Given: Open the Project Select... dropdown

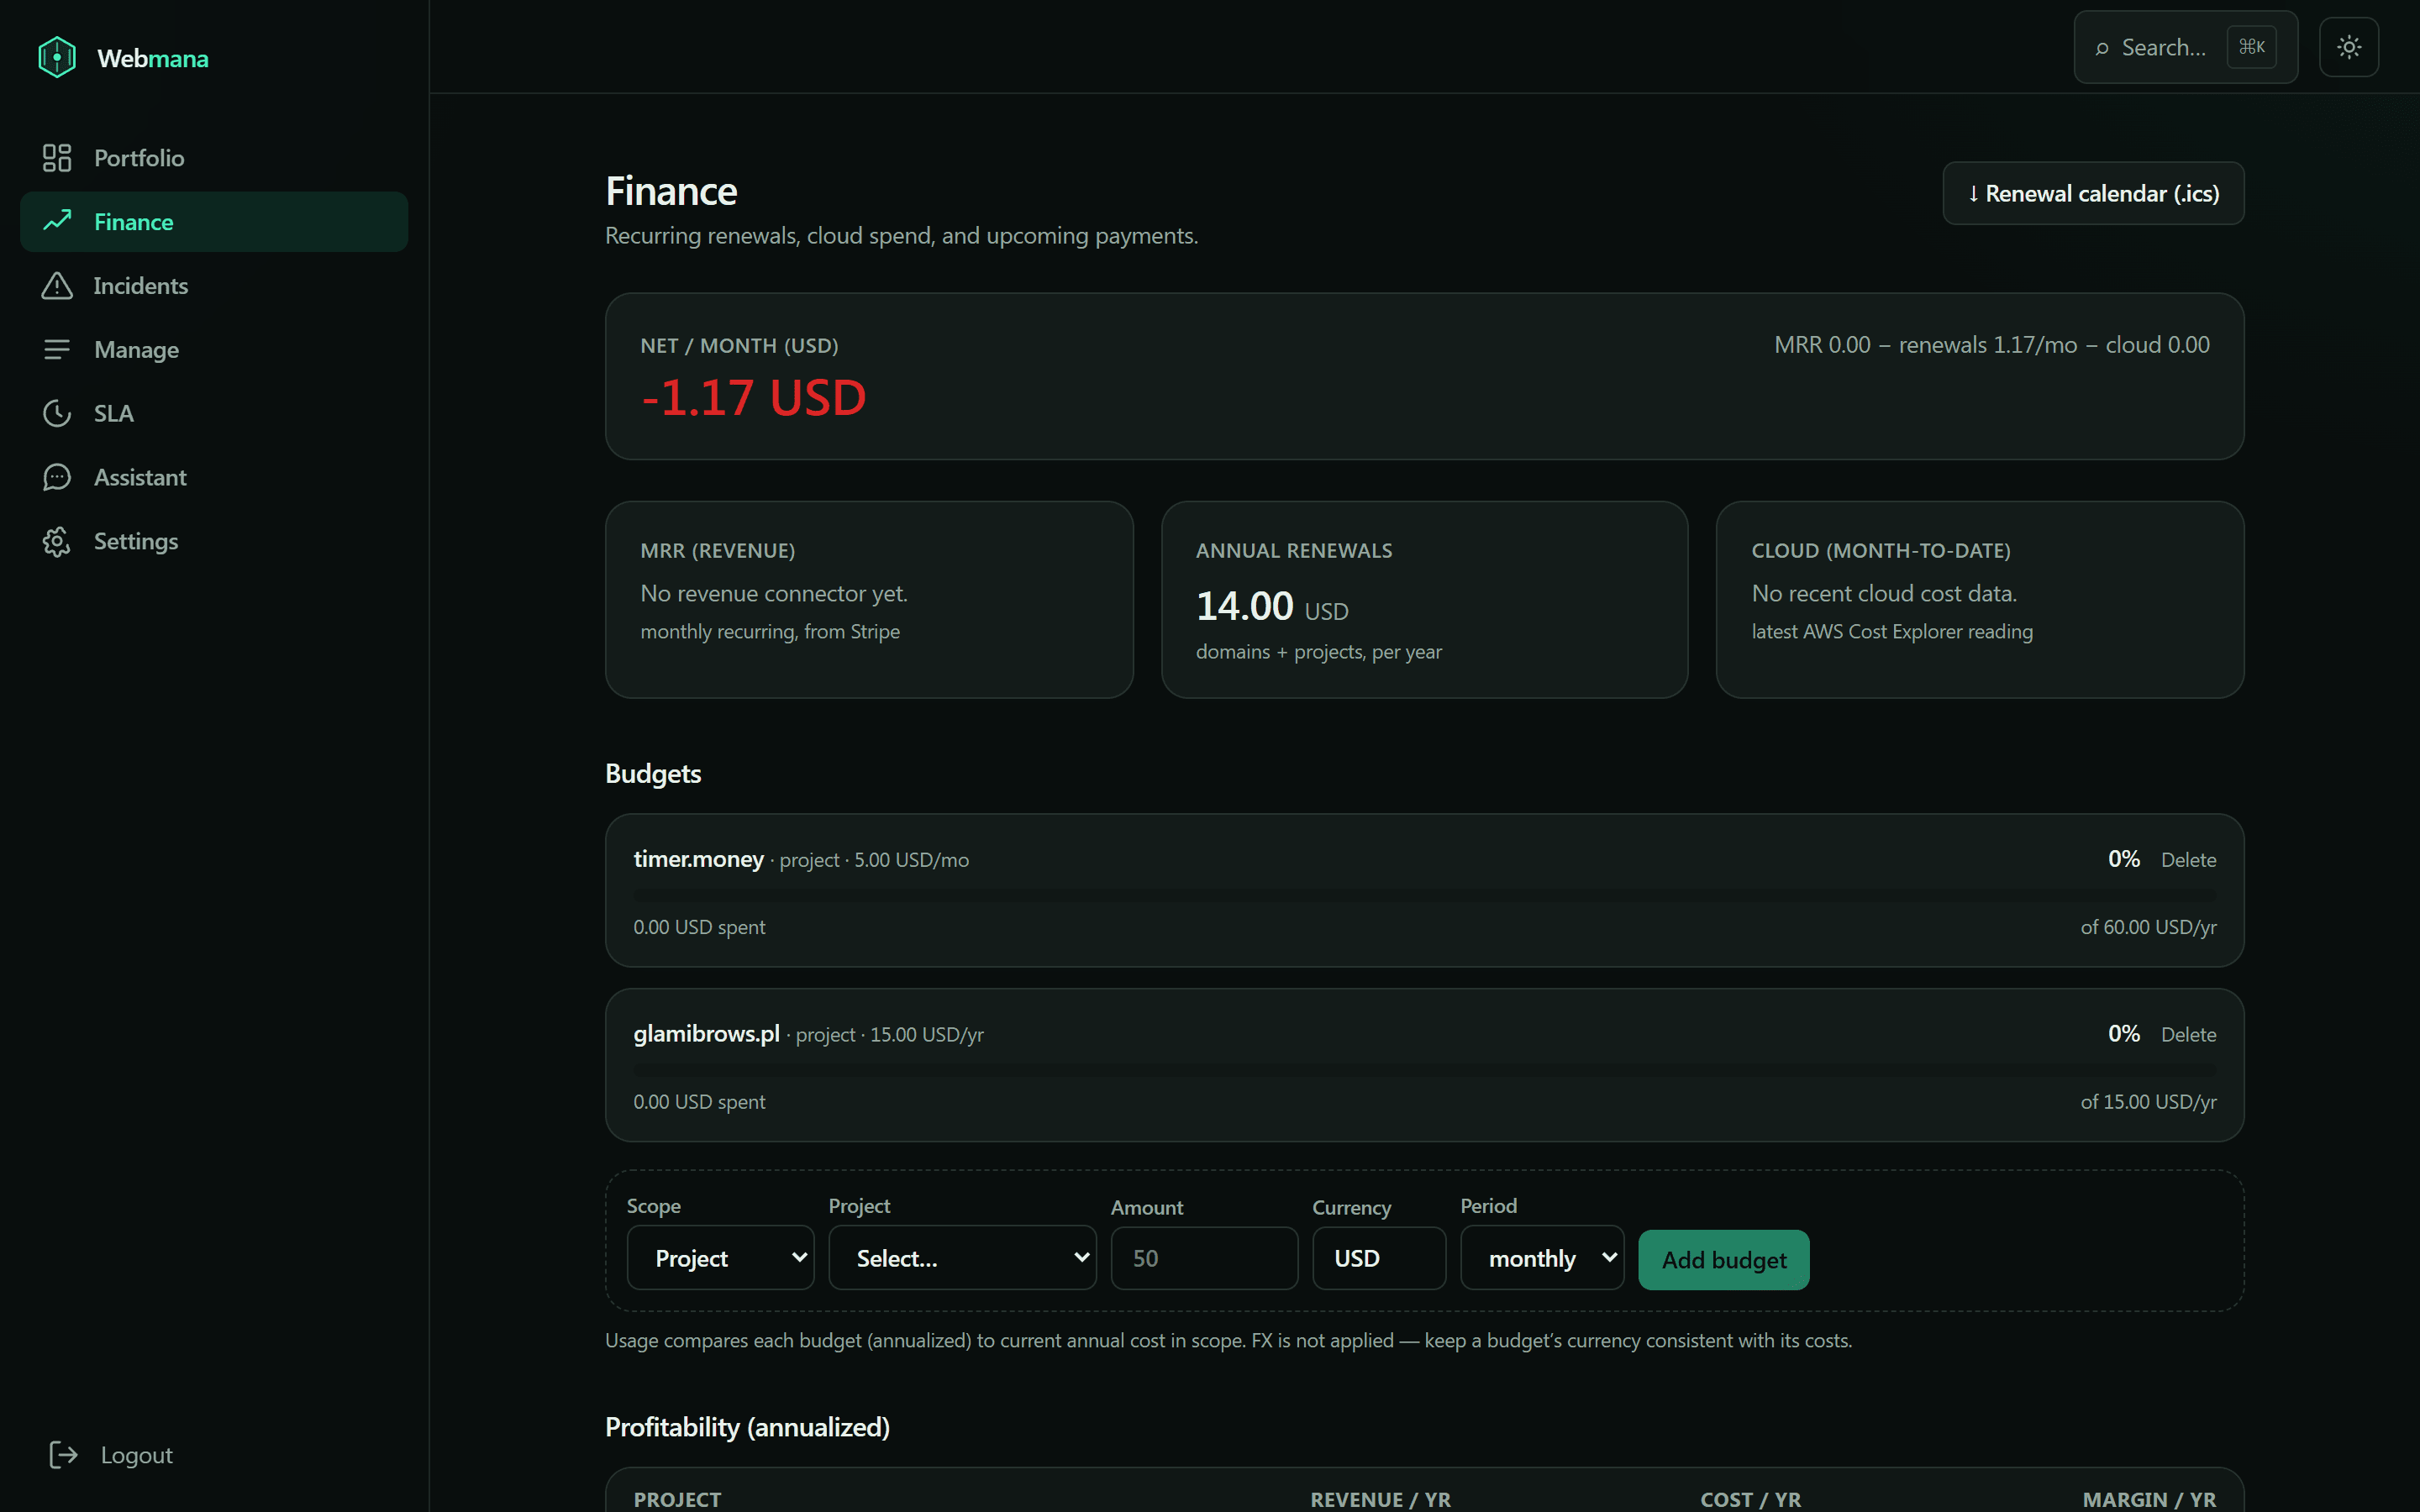Looking at the screenshot, I should [x=962, y=1258].
